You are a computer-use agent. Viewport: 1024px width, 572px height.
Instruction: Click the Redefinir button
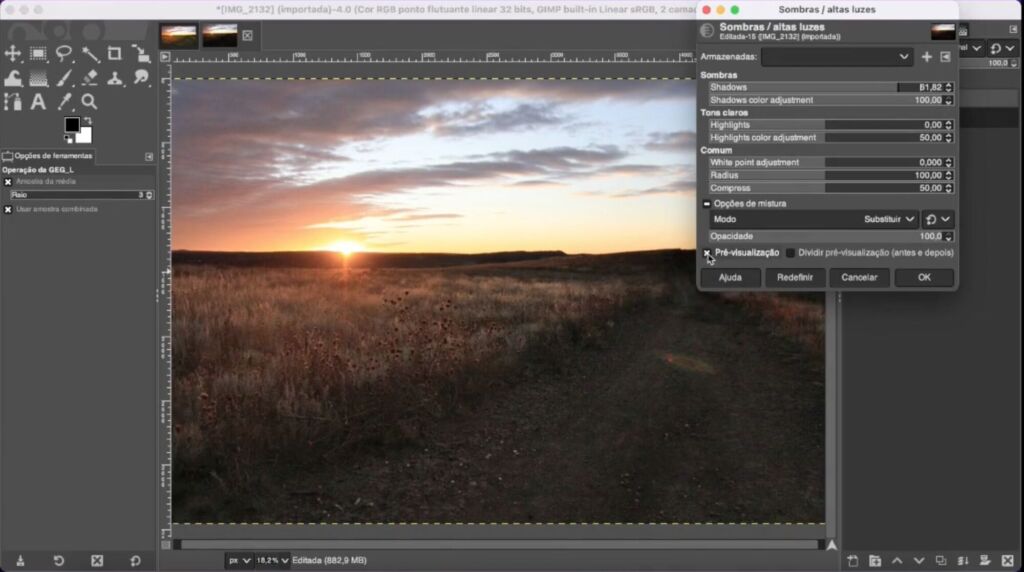[x=795, y=277]
